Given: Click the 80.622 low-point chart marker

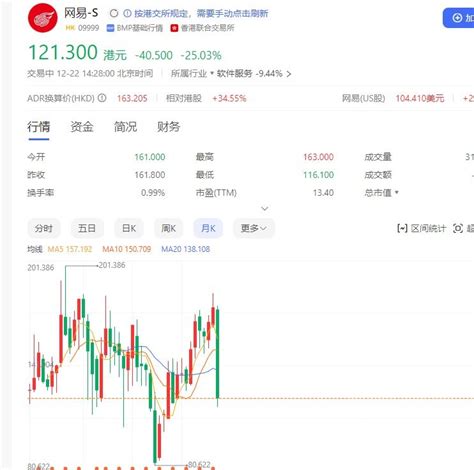Looking at the screenshot, I should point(199,465).
